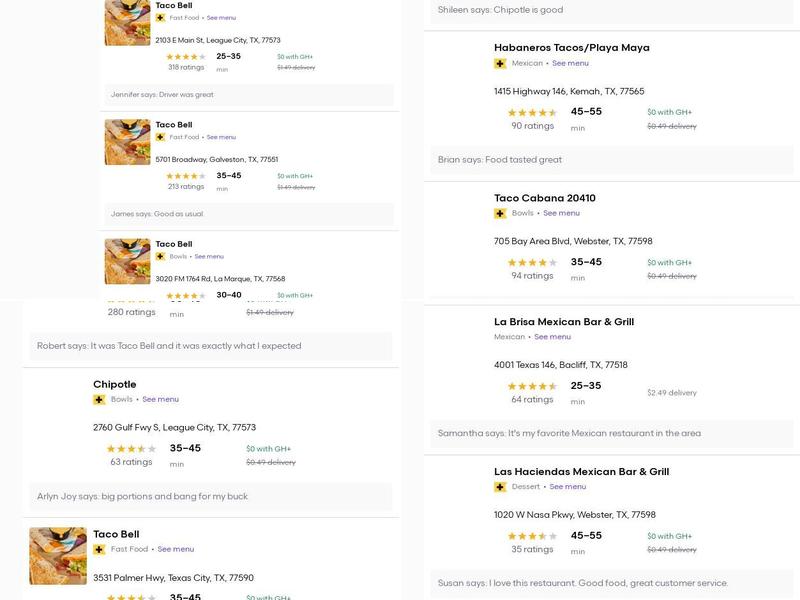
Task: Open See menu for Las Haciendas Mexican Bar & Grill
Action: (x=567, y=487)
